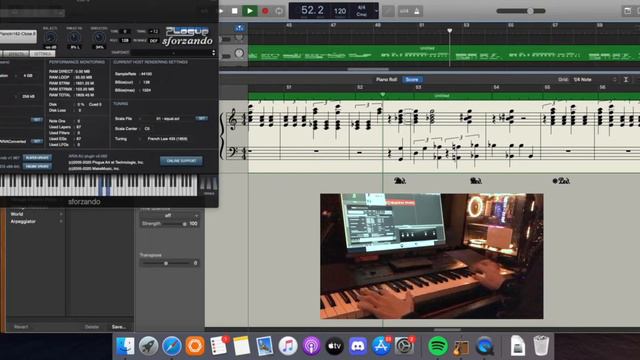Click the bass clef in the score
The height and width of the screenshot is (360, 640).
(x=232, y=152)
